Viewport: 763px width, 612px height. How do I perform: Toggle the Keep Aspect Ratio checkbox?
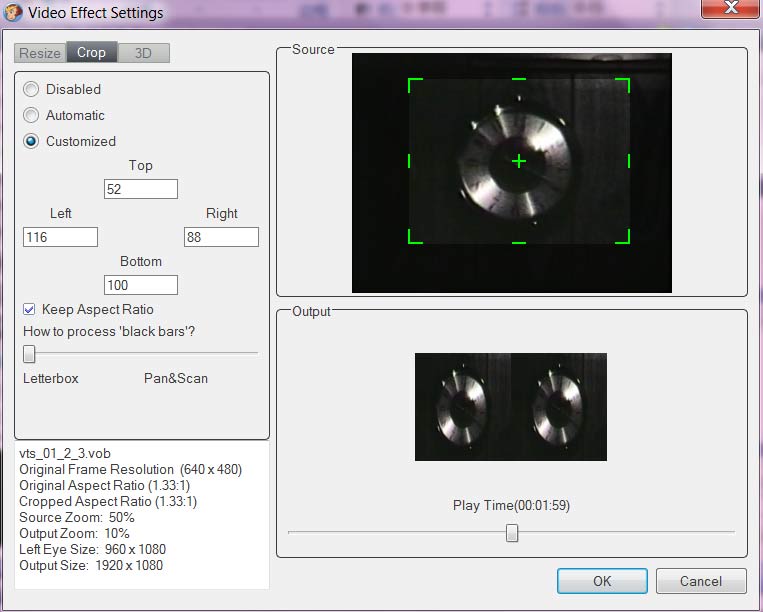click(29, 309)
